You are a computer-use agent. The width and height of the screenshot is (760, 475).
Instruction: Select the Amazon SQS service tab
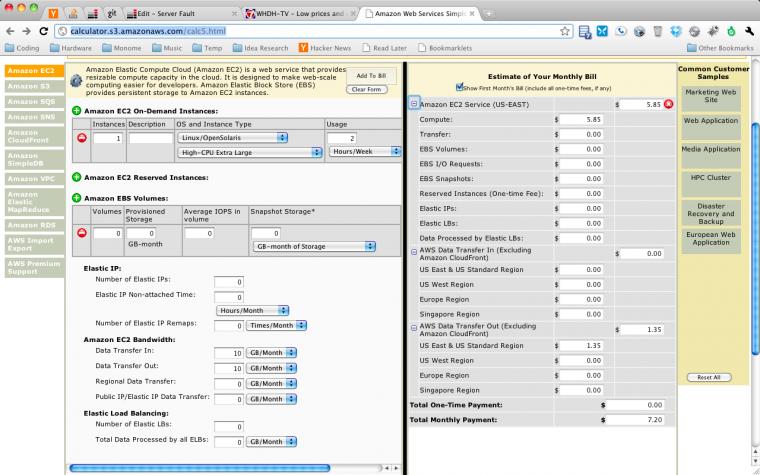(x=34, y=102)
